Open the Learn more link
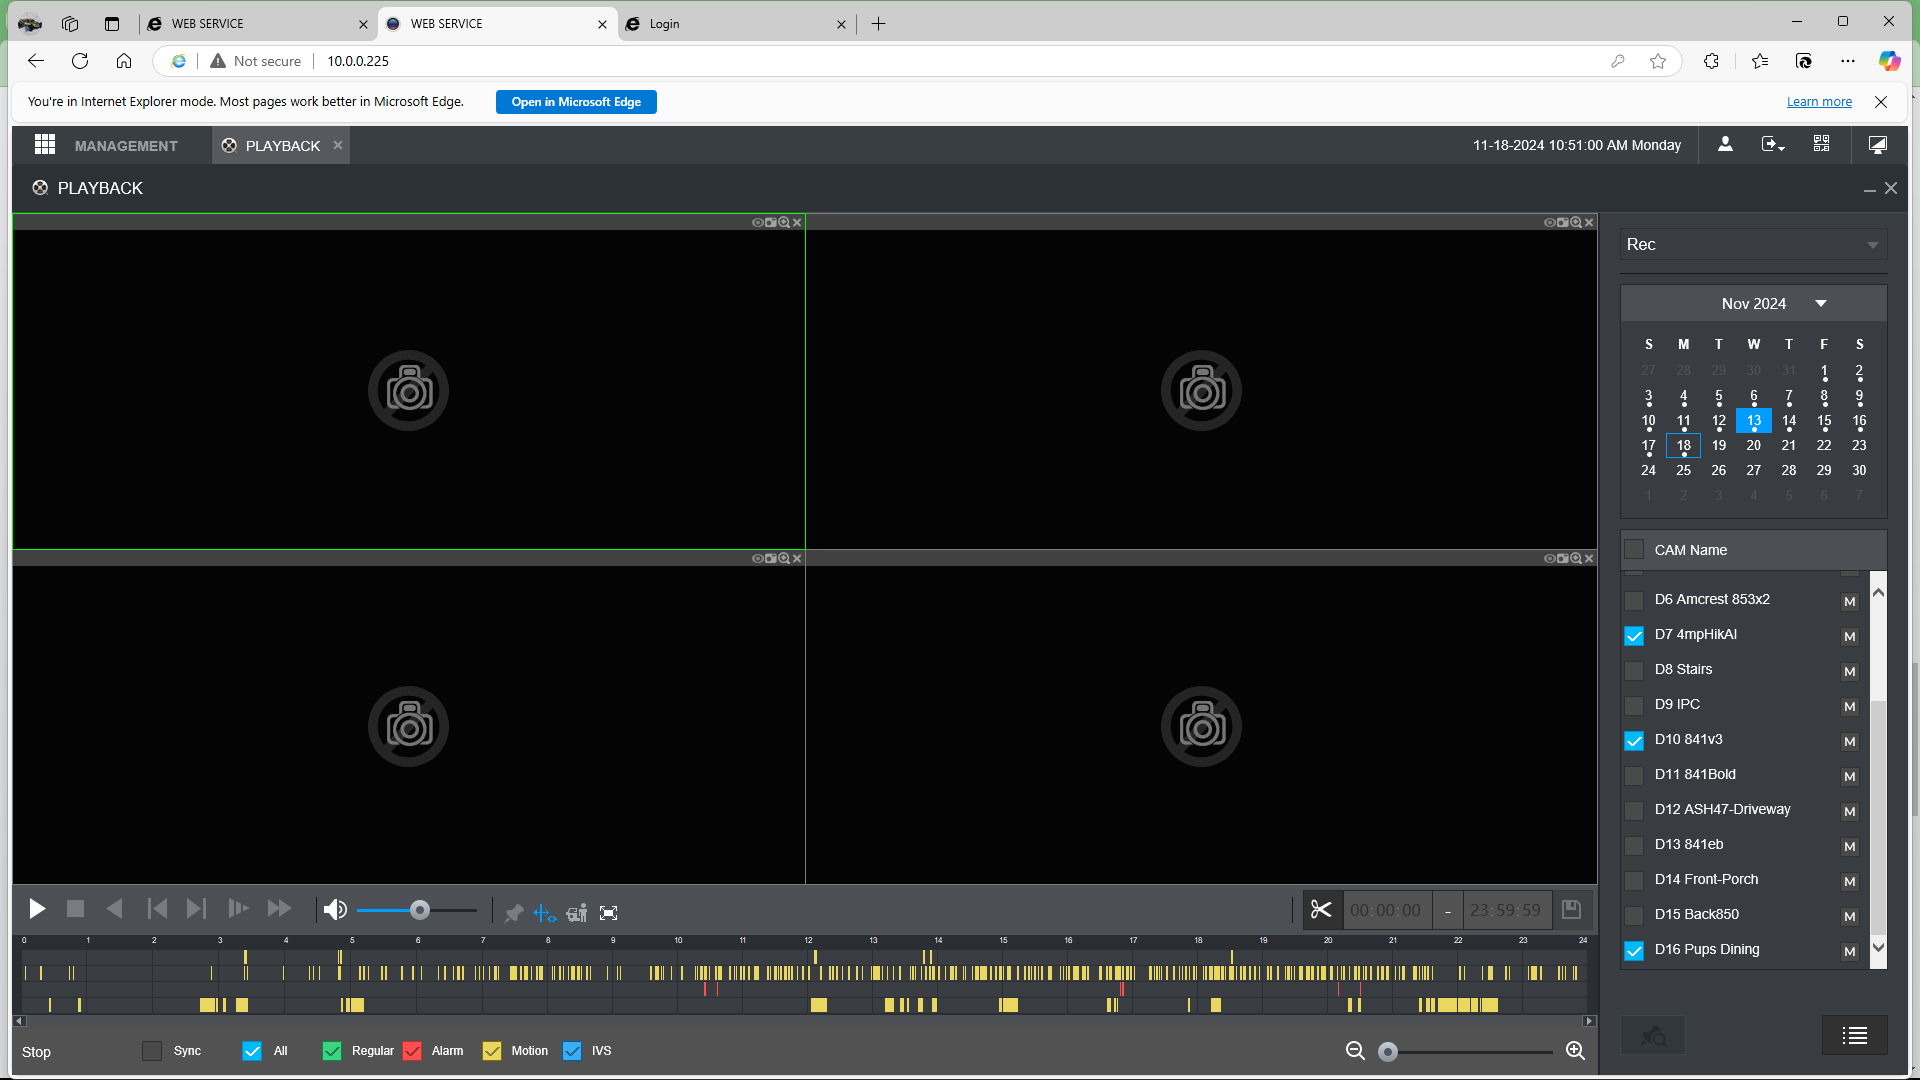This screenshot has height=1080, width=1920. click(1819, 102)
